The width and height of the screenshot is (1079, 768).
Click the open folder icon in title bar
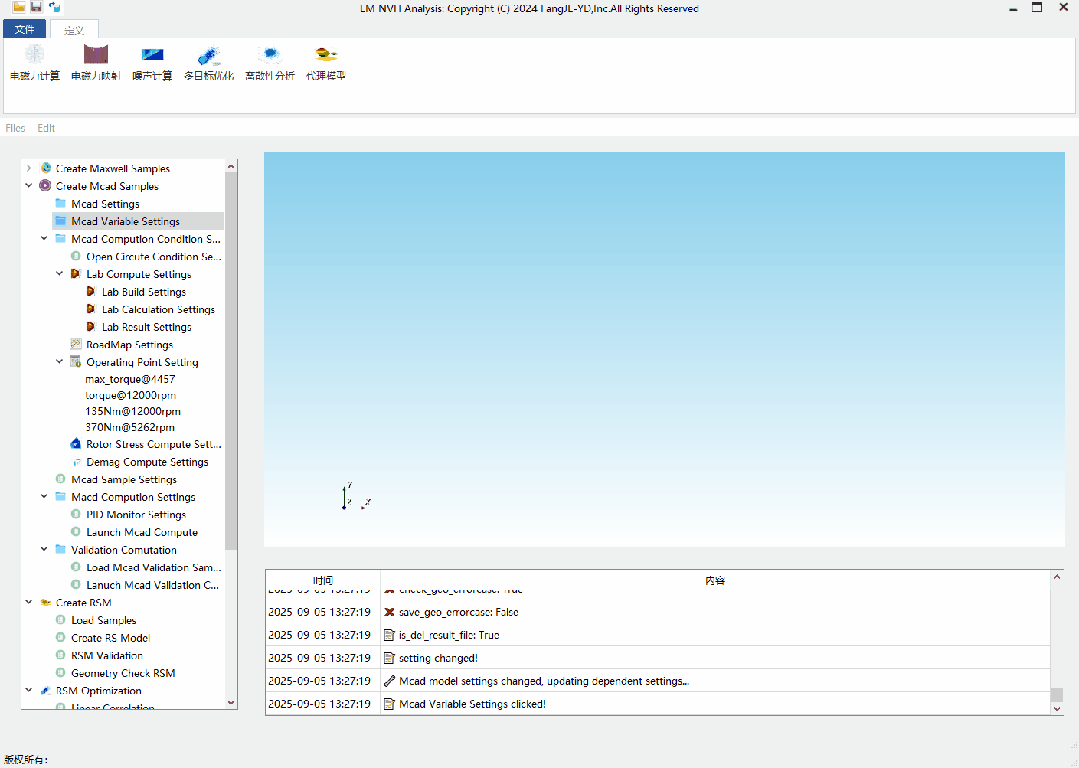19,7
